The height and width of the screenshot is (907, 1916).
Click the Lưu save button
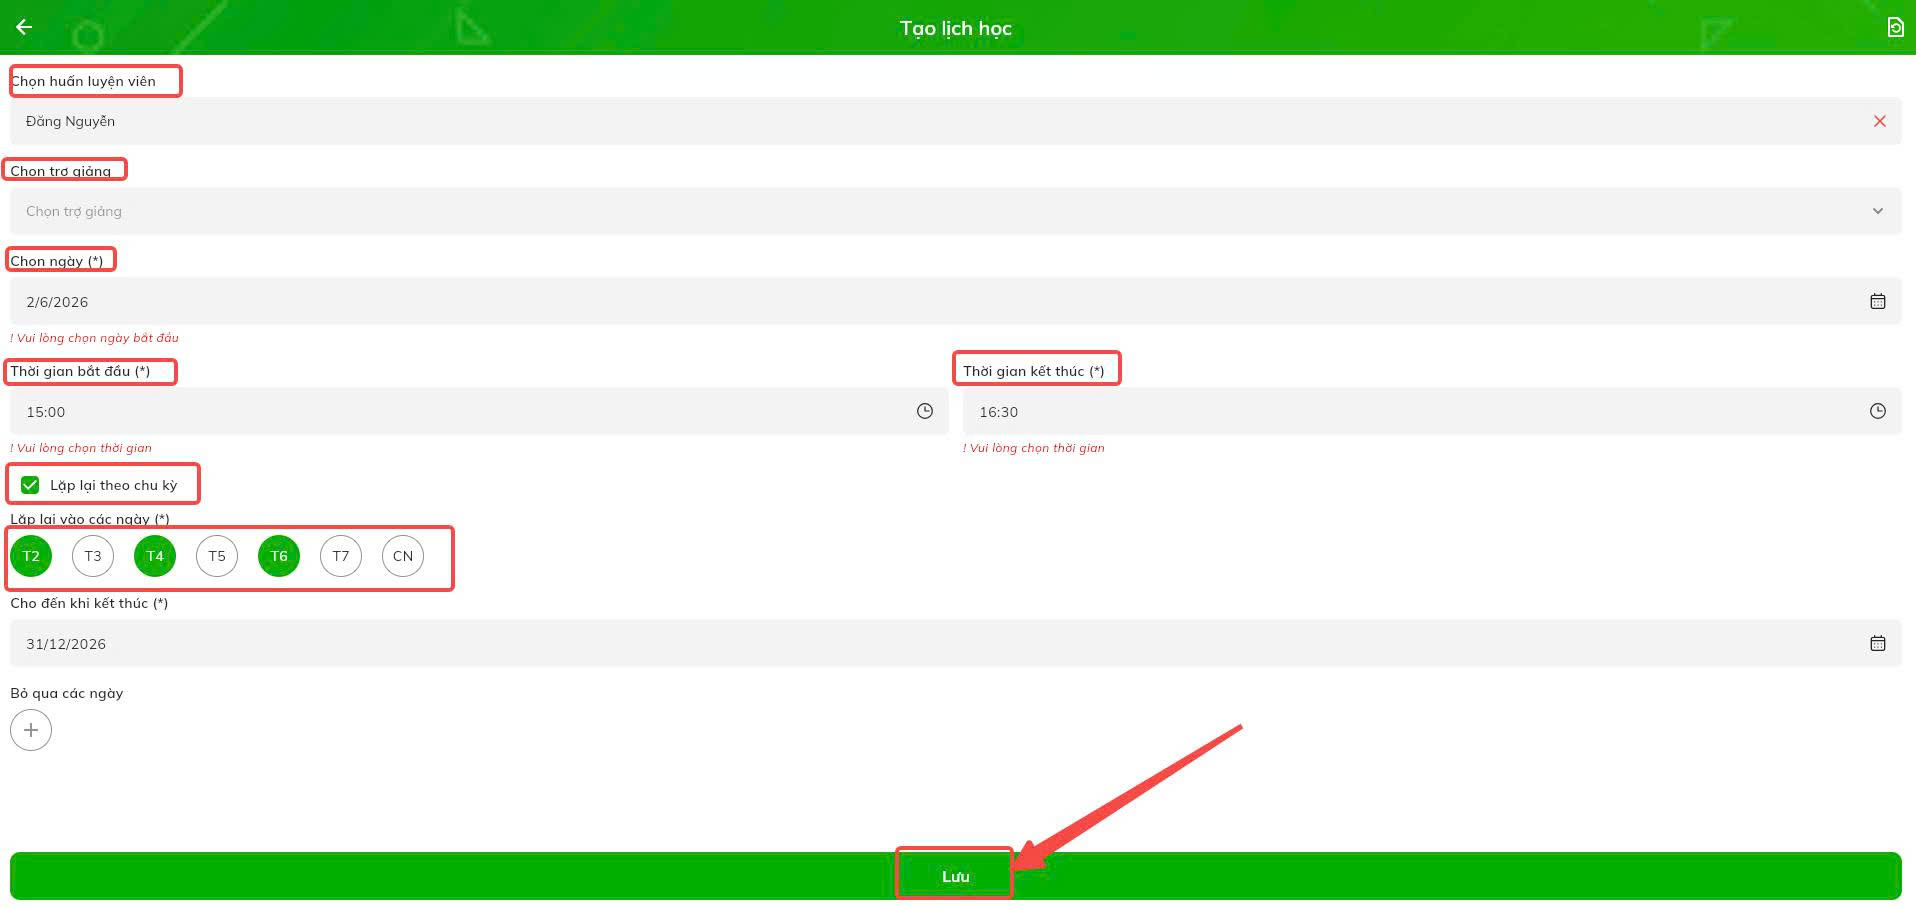point(955,876)
